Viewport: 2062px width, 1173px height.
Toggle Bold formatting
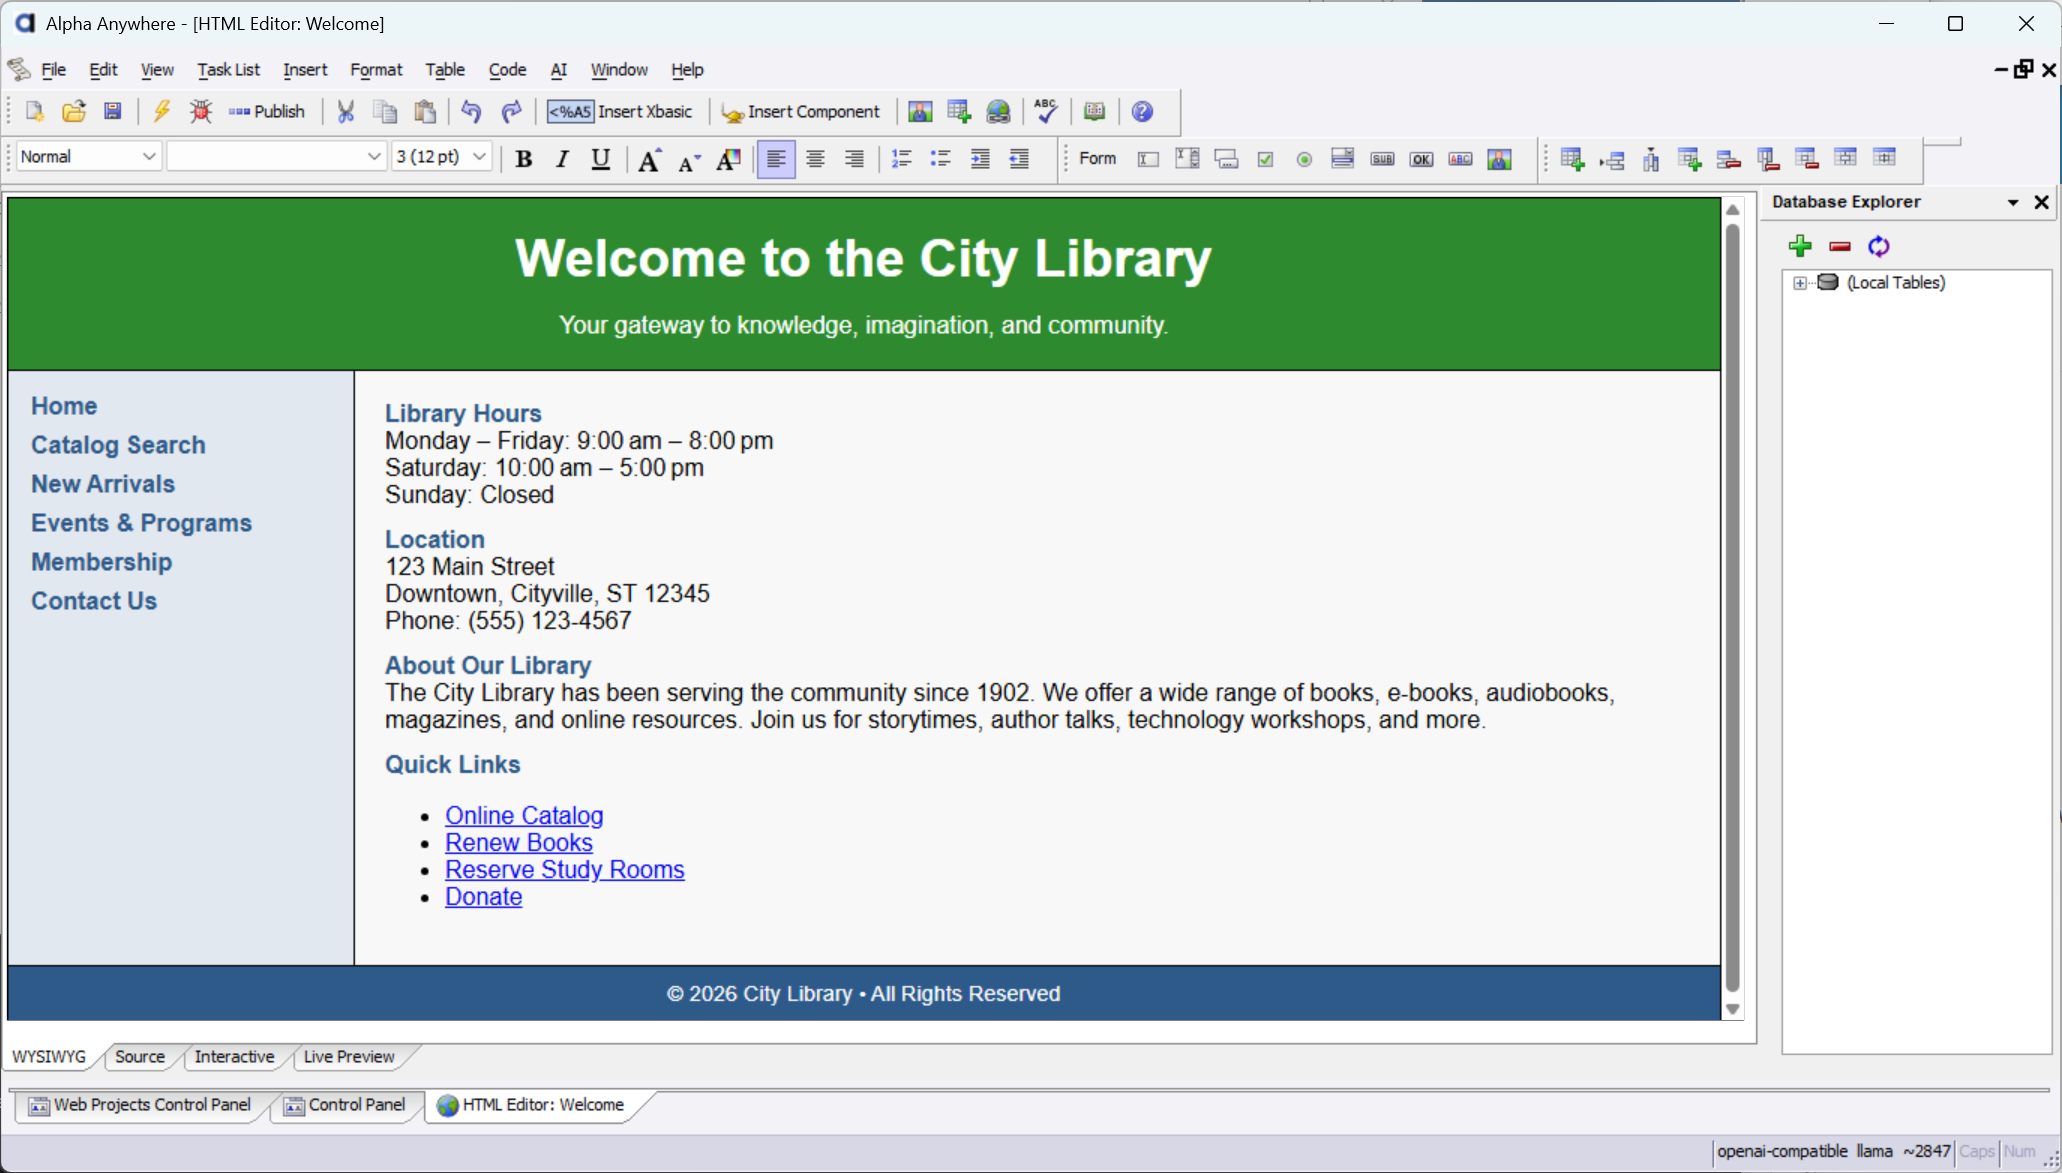[x=523, y=159]
